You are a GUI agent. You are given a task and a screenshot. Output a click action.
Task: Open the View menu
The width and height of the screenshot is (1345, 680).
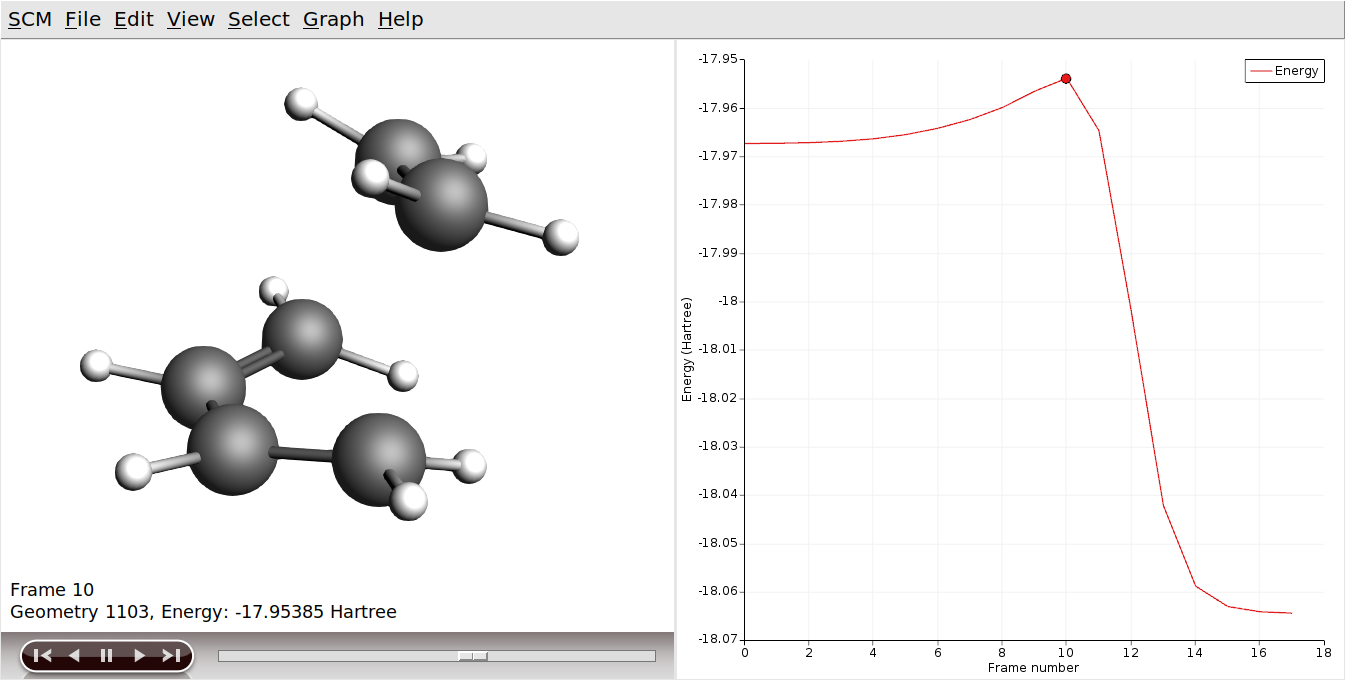tap(191, 19)
